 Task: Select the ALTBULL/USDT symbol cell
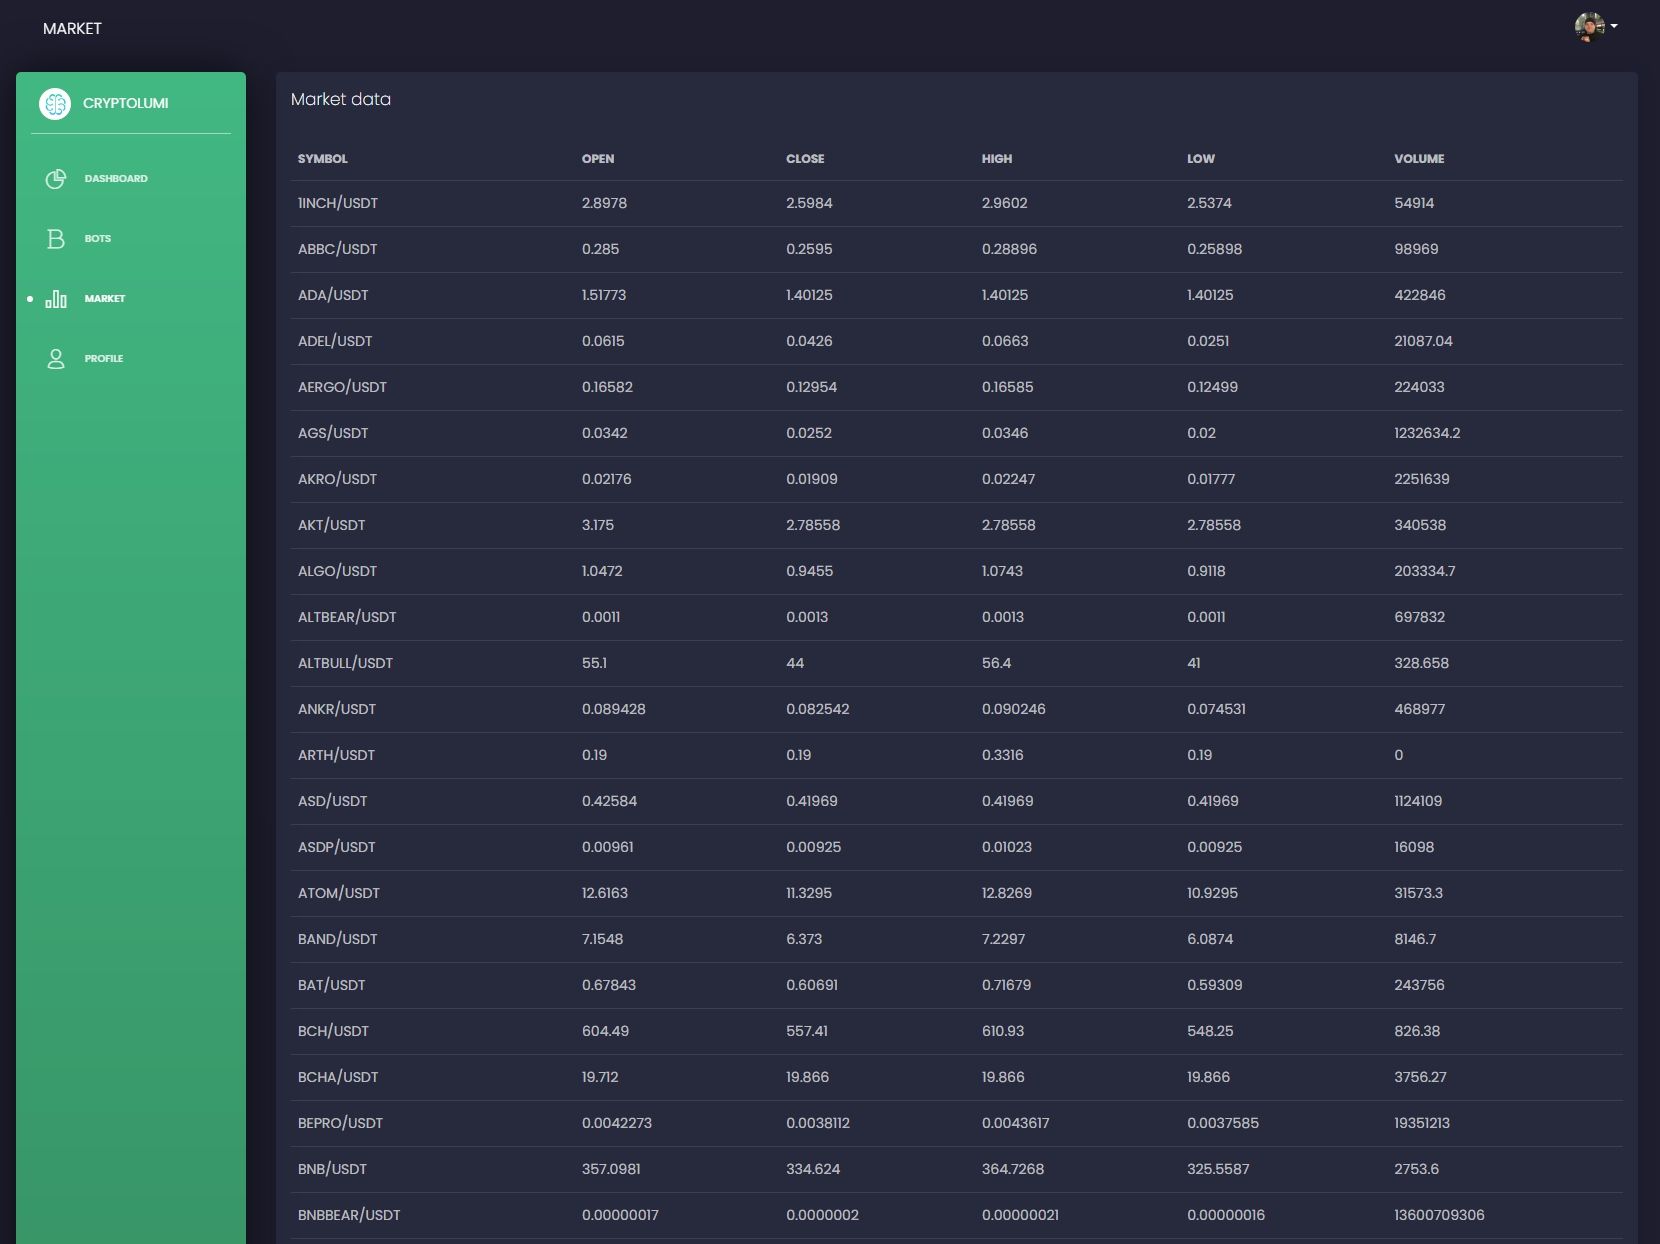[x=346, y=663]
